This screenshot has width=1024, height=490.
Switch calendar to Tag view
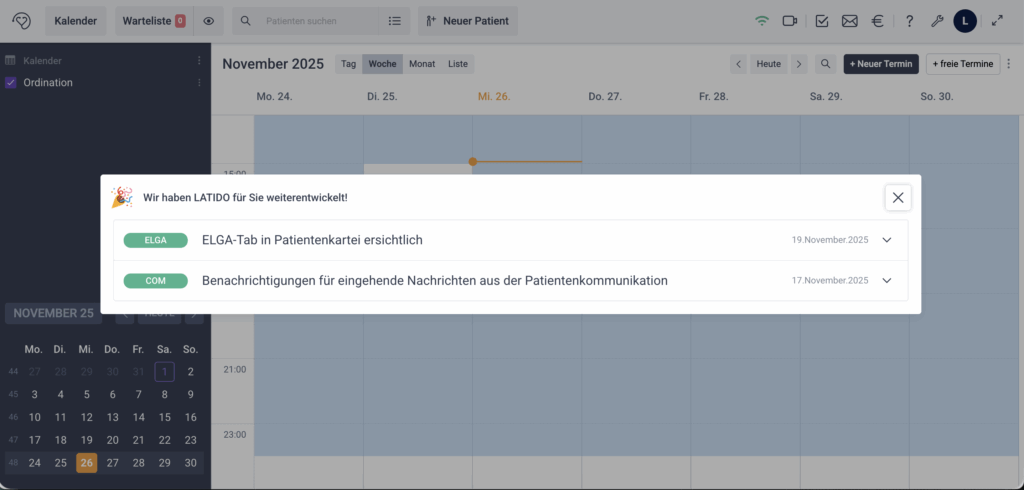348,64
